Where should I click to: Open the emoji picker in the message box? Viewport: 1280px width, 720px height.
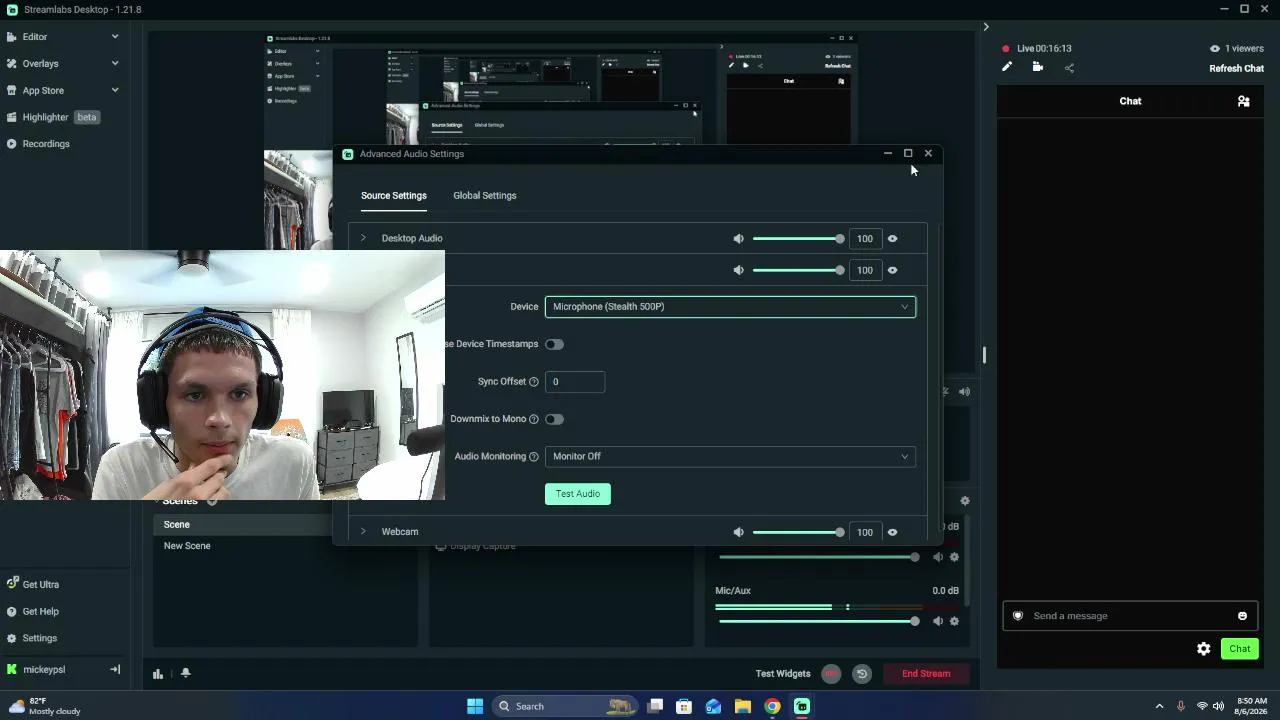[1242, 616]
